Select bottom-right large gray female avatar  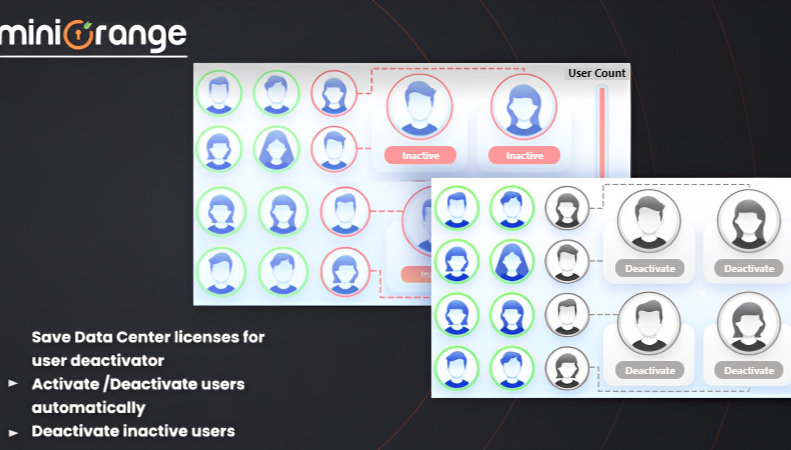pos(748,322)
